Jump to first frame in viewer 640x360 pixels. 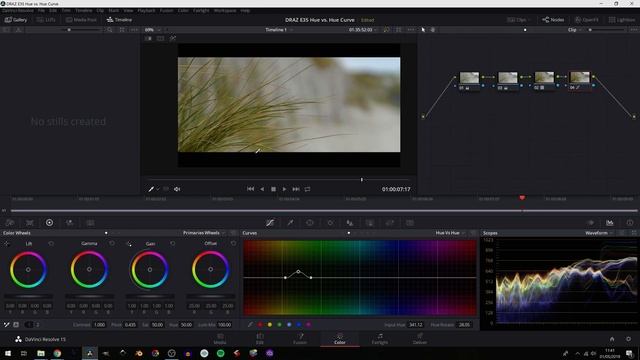click(x=250, y=189)
